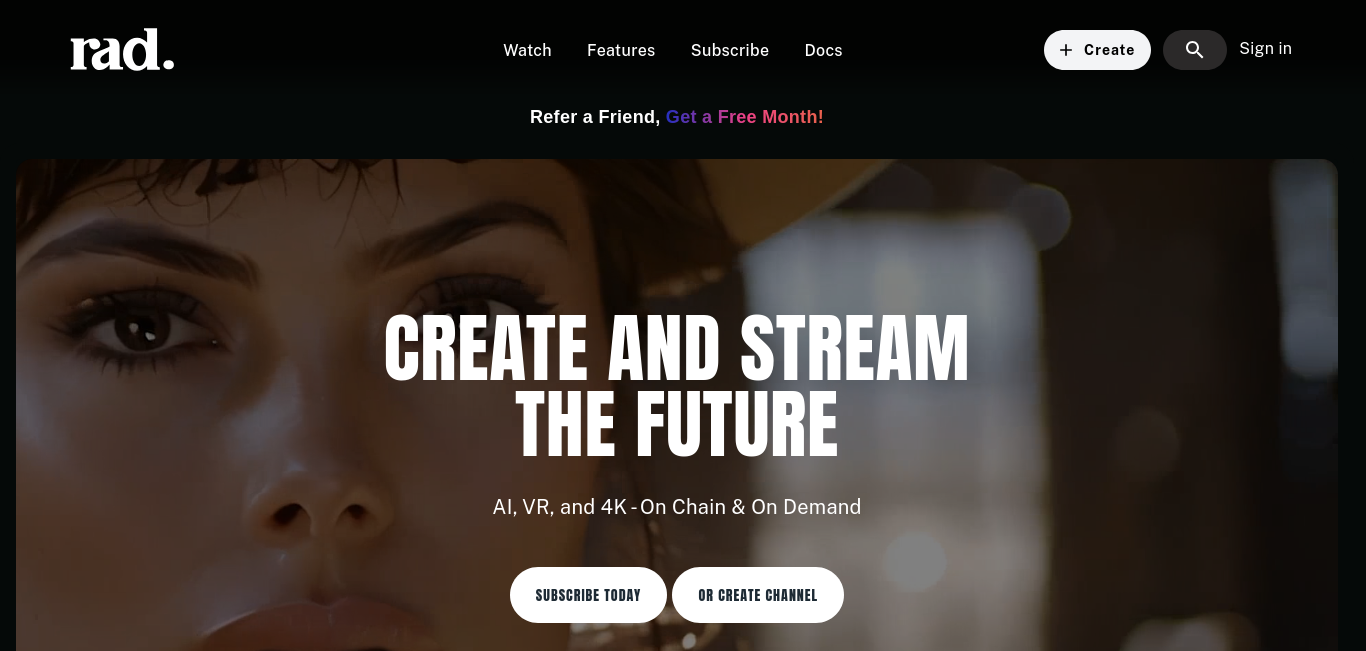Open the Docs navigation link
The width and height of the screenshot is (1366, 651).
823,50
